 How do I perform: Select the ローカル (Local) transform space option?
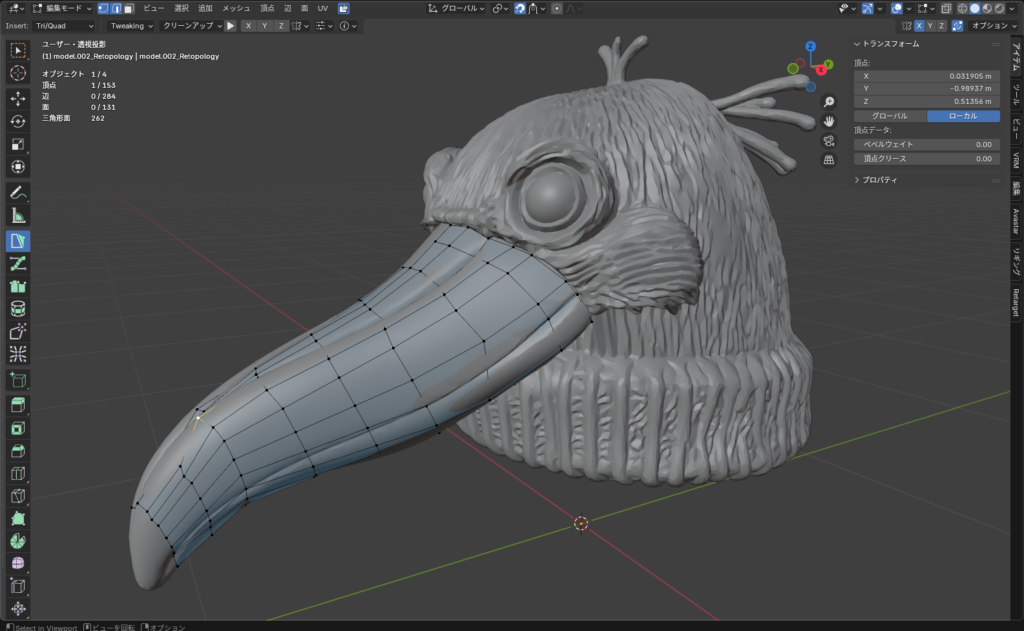[x=963, y=116]
